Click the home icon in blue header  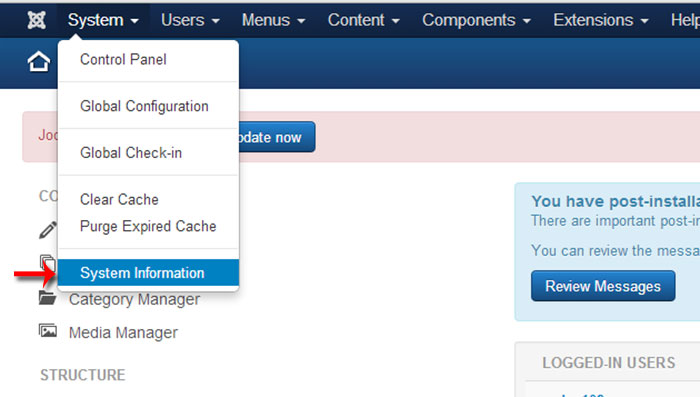38,61
